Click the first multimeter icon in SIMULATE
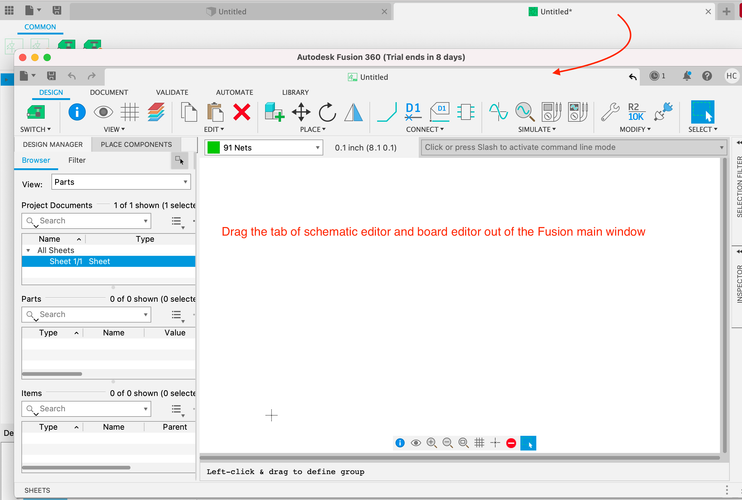 click(551, 112)
